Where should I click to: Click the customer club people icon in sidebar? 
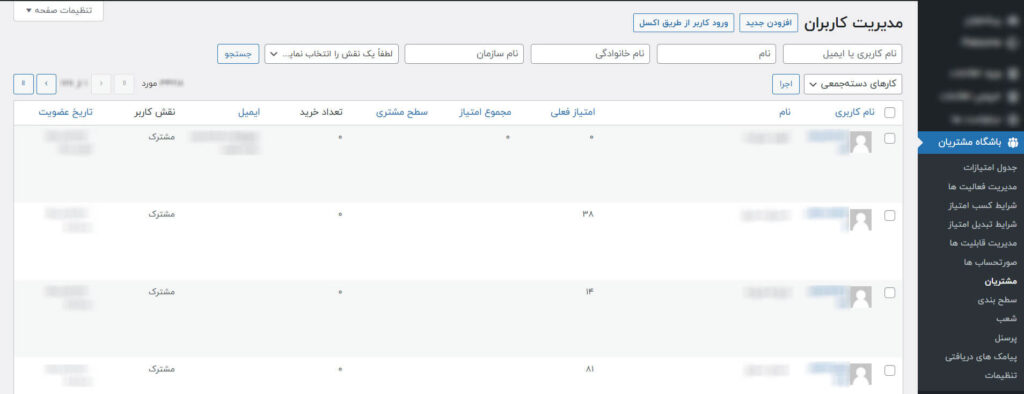tap(1013, 142)
